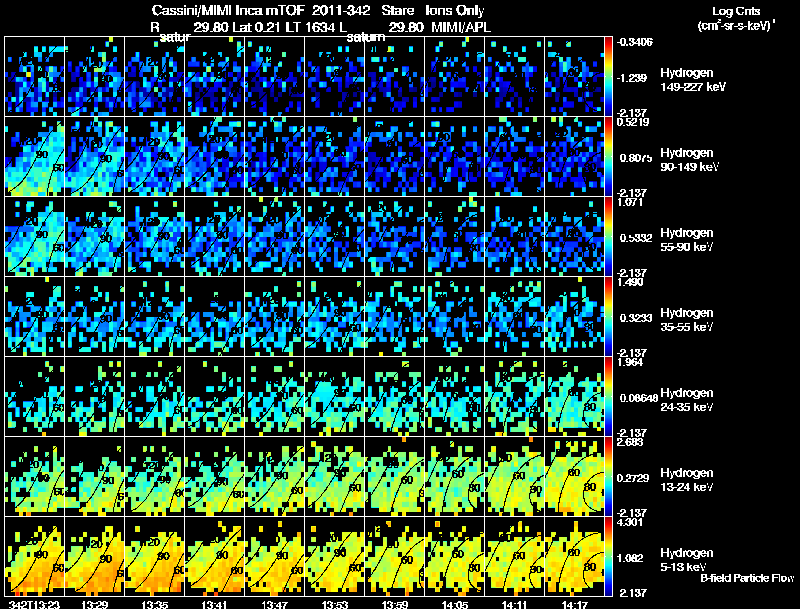This screenshot has width=800, height=609.
Task: Click the 'Hydrogen 24-35 keV' row label
Action: point(687,400)
